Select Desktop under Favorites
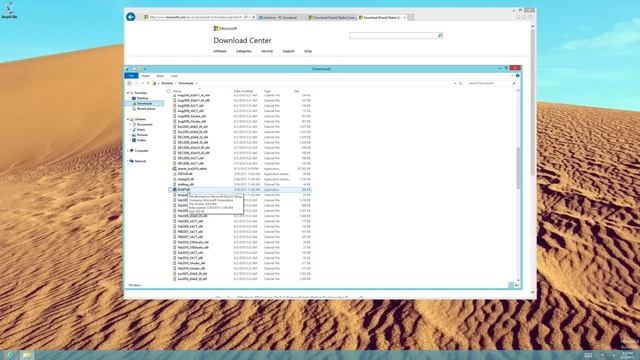Viewport: 640px width, 360px height. [x=142, y=98]
